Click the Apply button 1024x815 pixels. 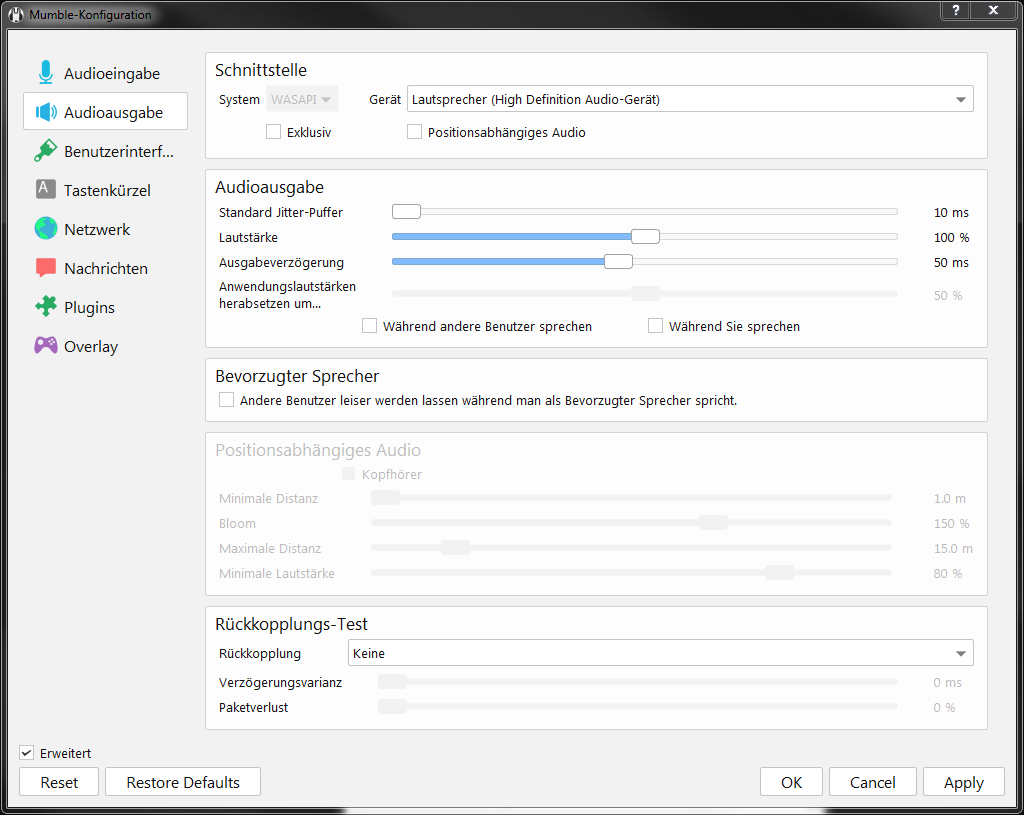click(963, 782)
